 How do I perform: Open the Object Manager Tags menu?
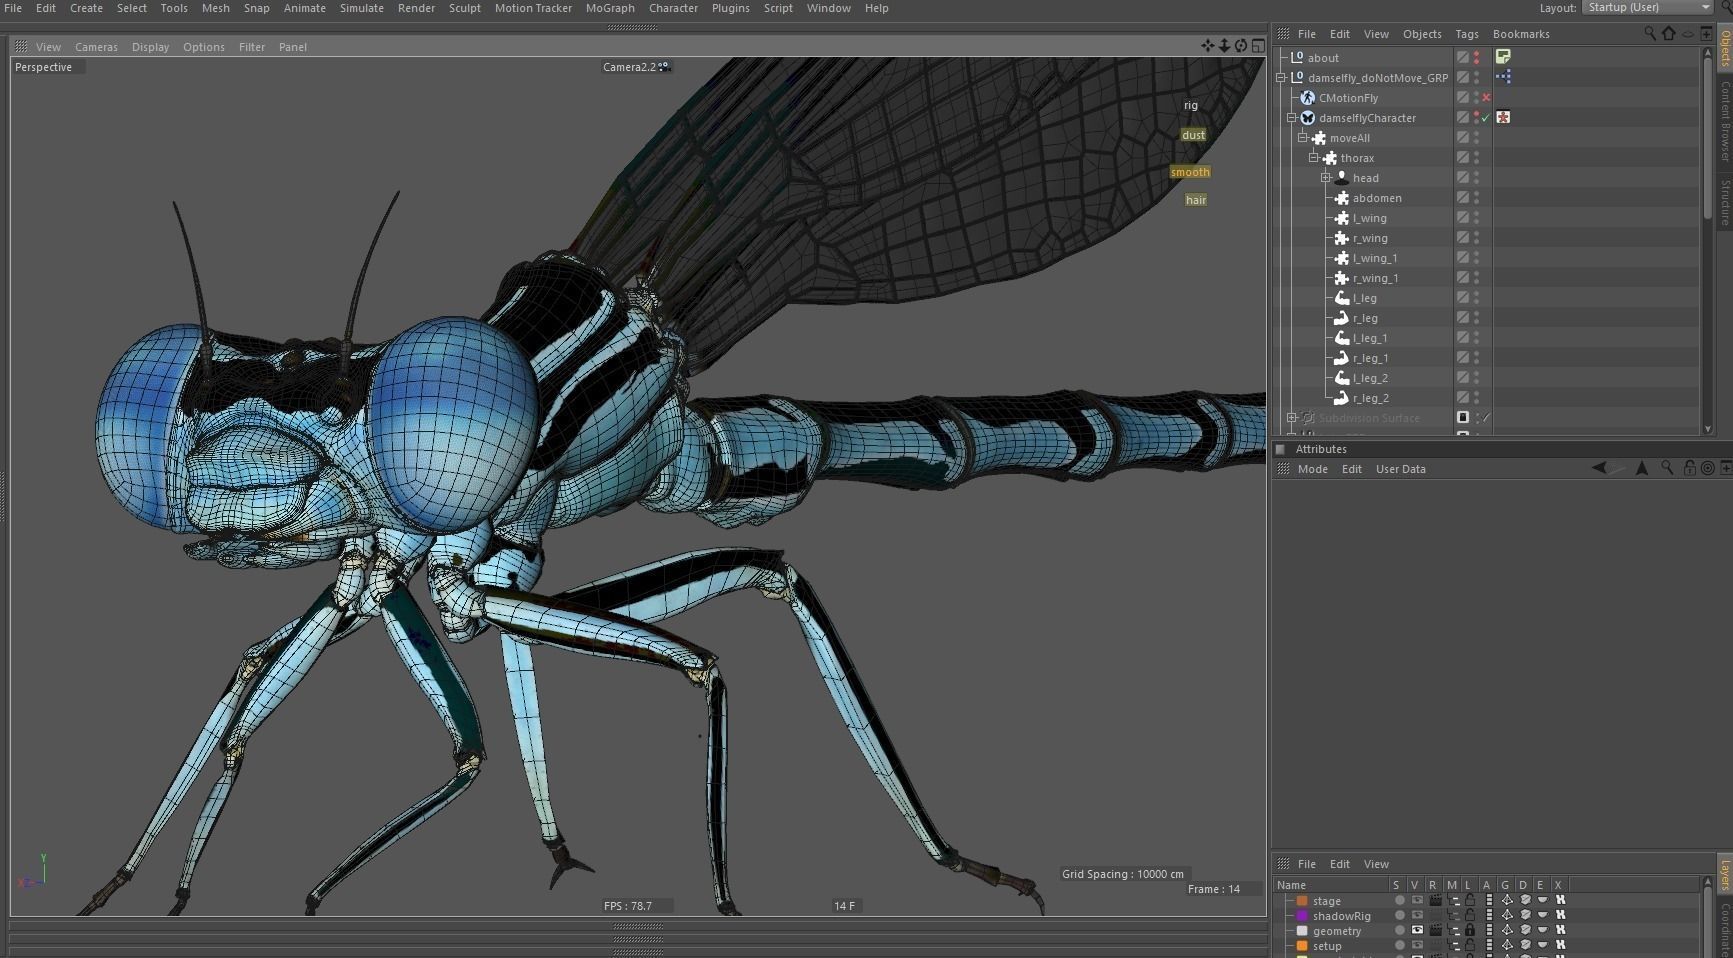(x=1467, y=34)
